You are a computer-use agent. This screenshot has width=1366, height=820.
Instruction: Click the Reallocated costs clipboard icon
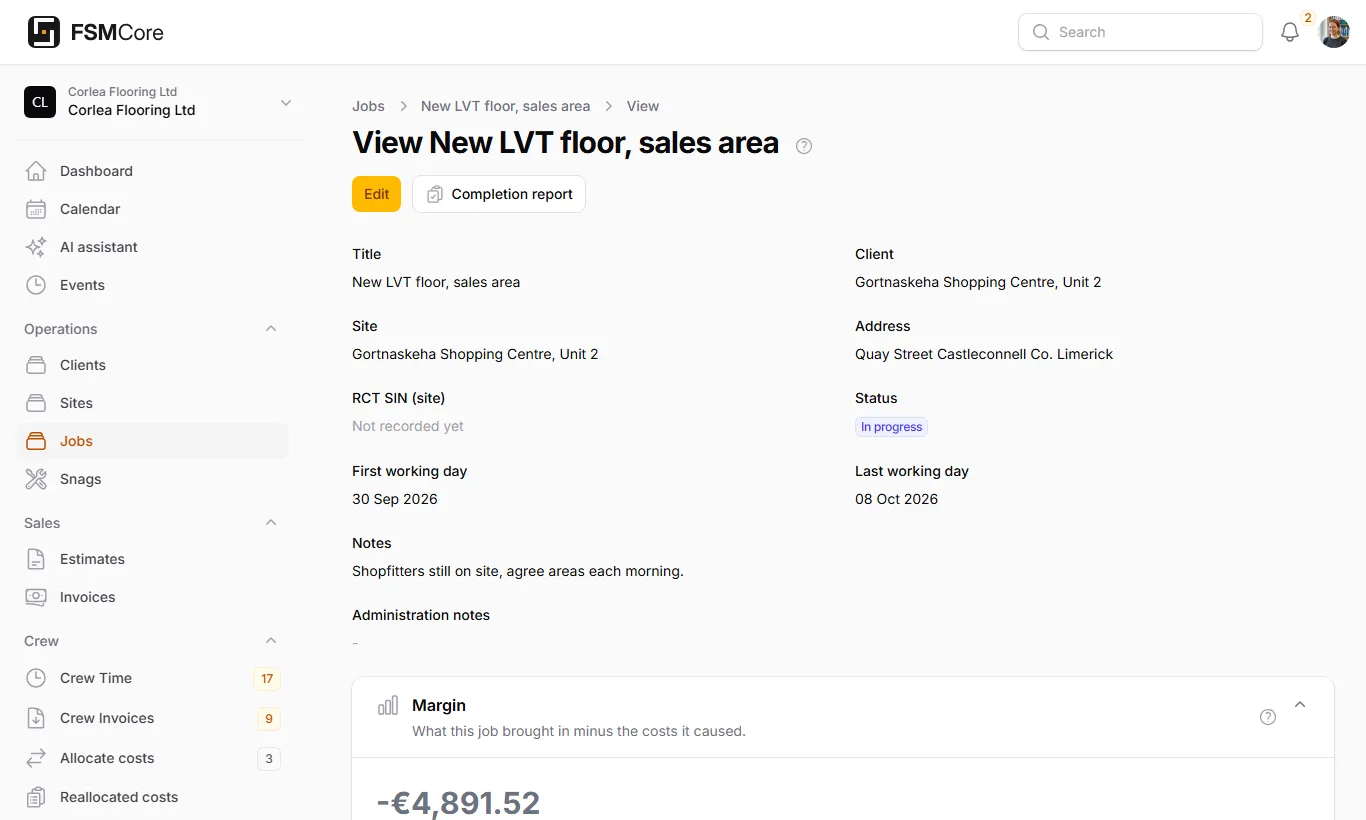click(36, 797)
